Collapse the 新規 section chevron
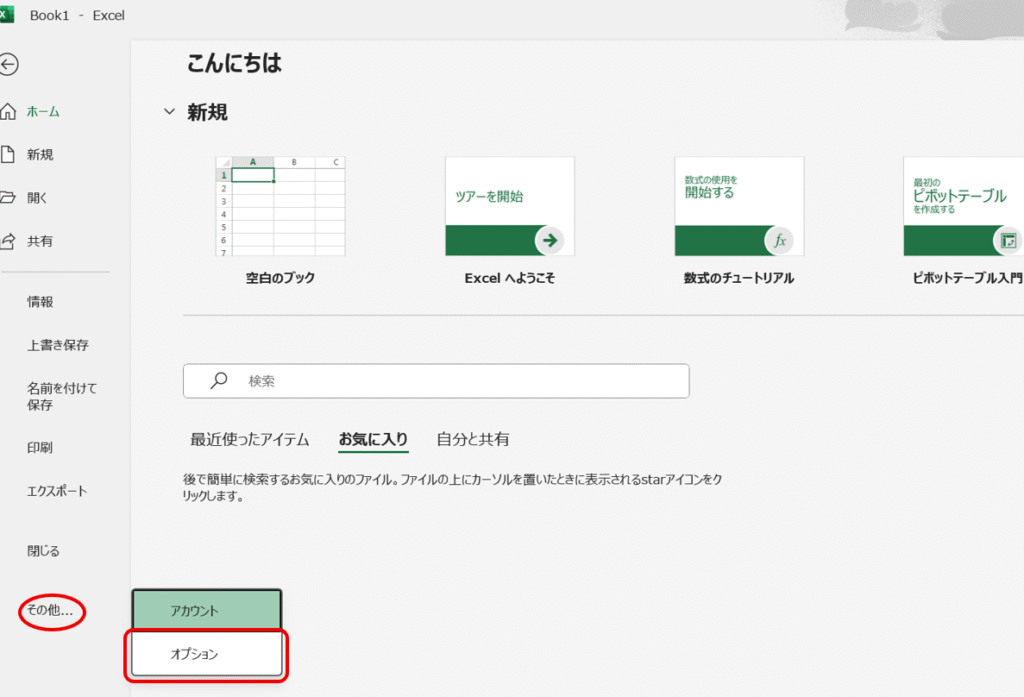The image size is (1024, 697). [169, 112]
